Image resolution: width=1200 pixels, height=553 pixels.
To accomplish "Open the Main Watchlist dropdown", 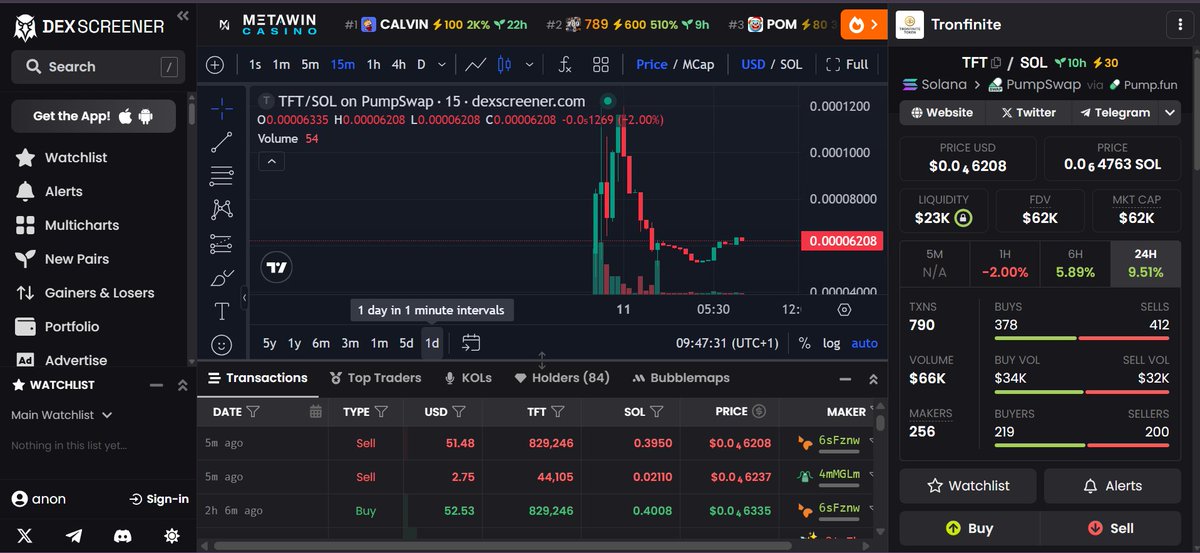I will click(61, 415).
